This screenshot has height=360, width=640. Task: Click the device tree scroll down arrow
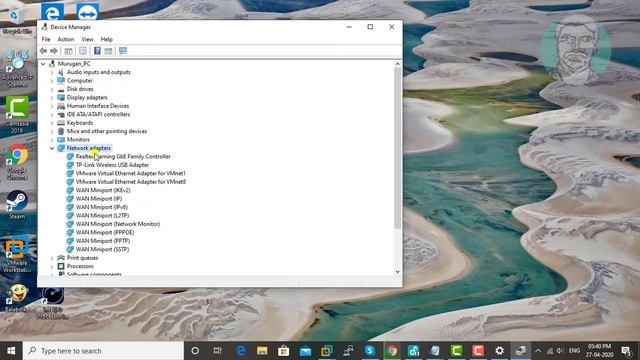click(398, 272)
